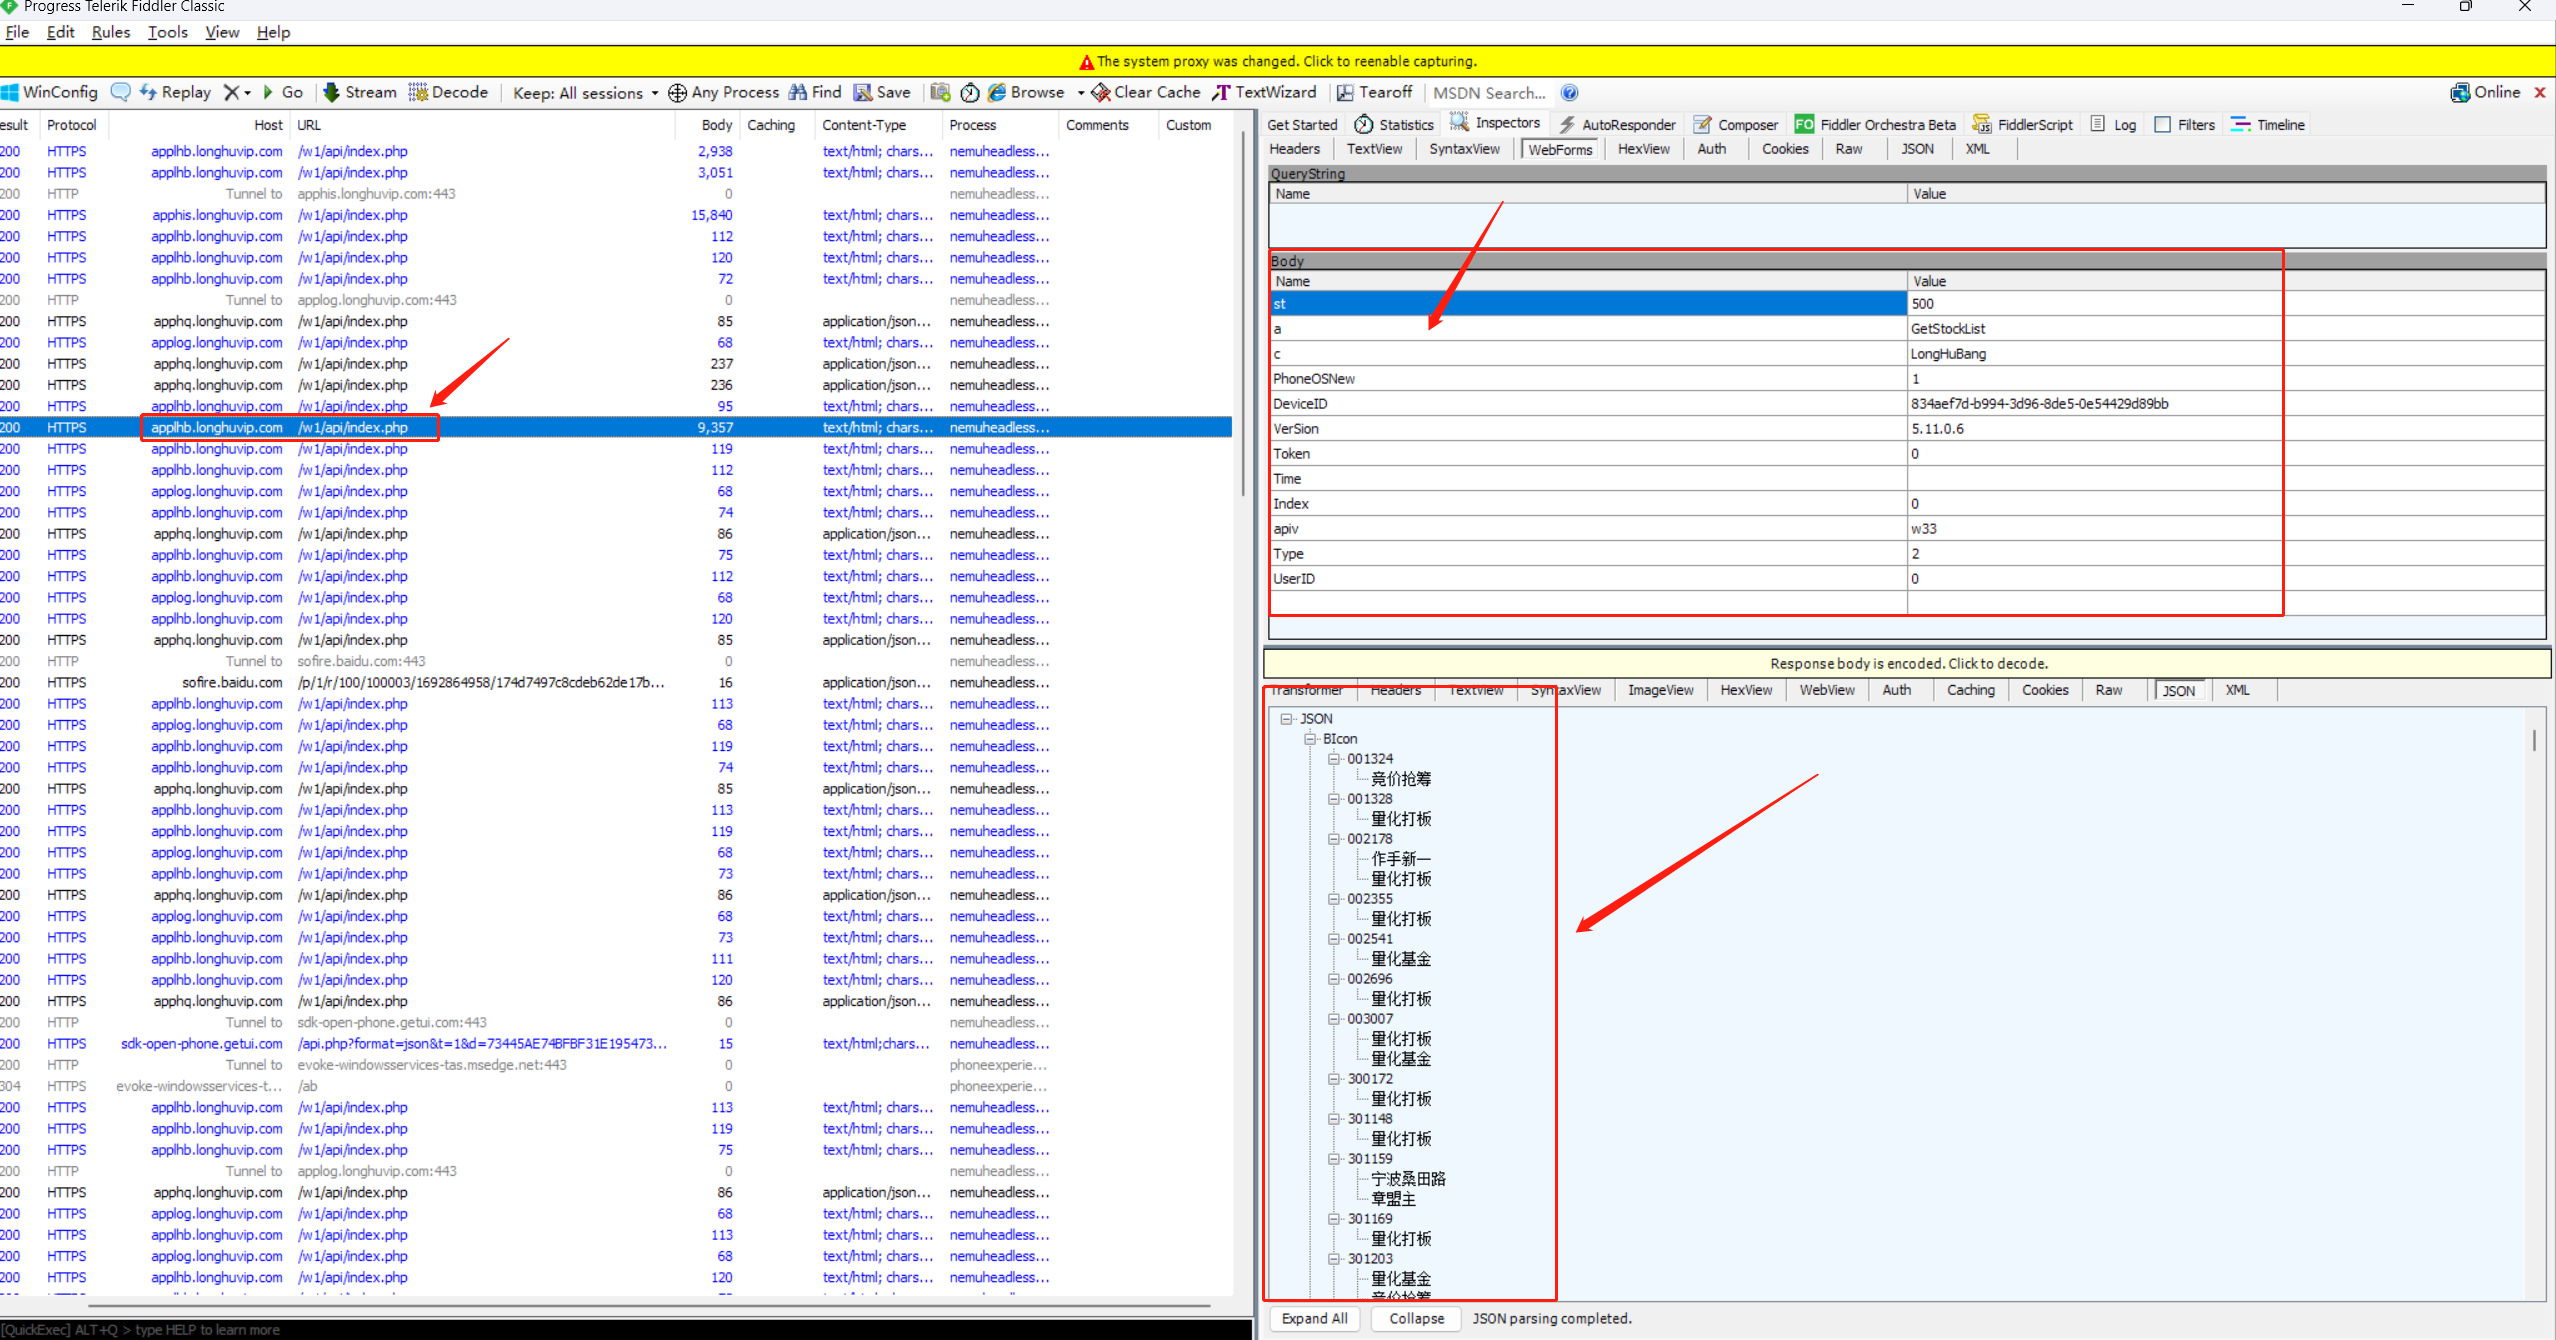
Task: Click the timer stopwatch icon
Action: [970, 92]
